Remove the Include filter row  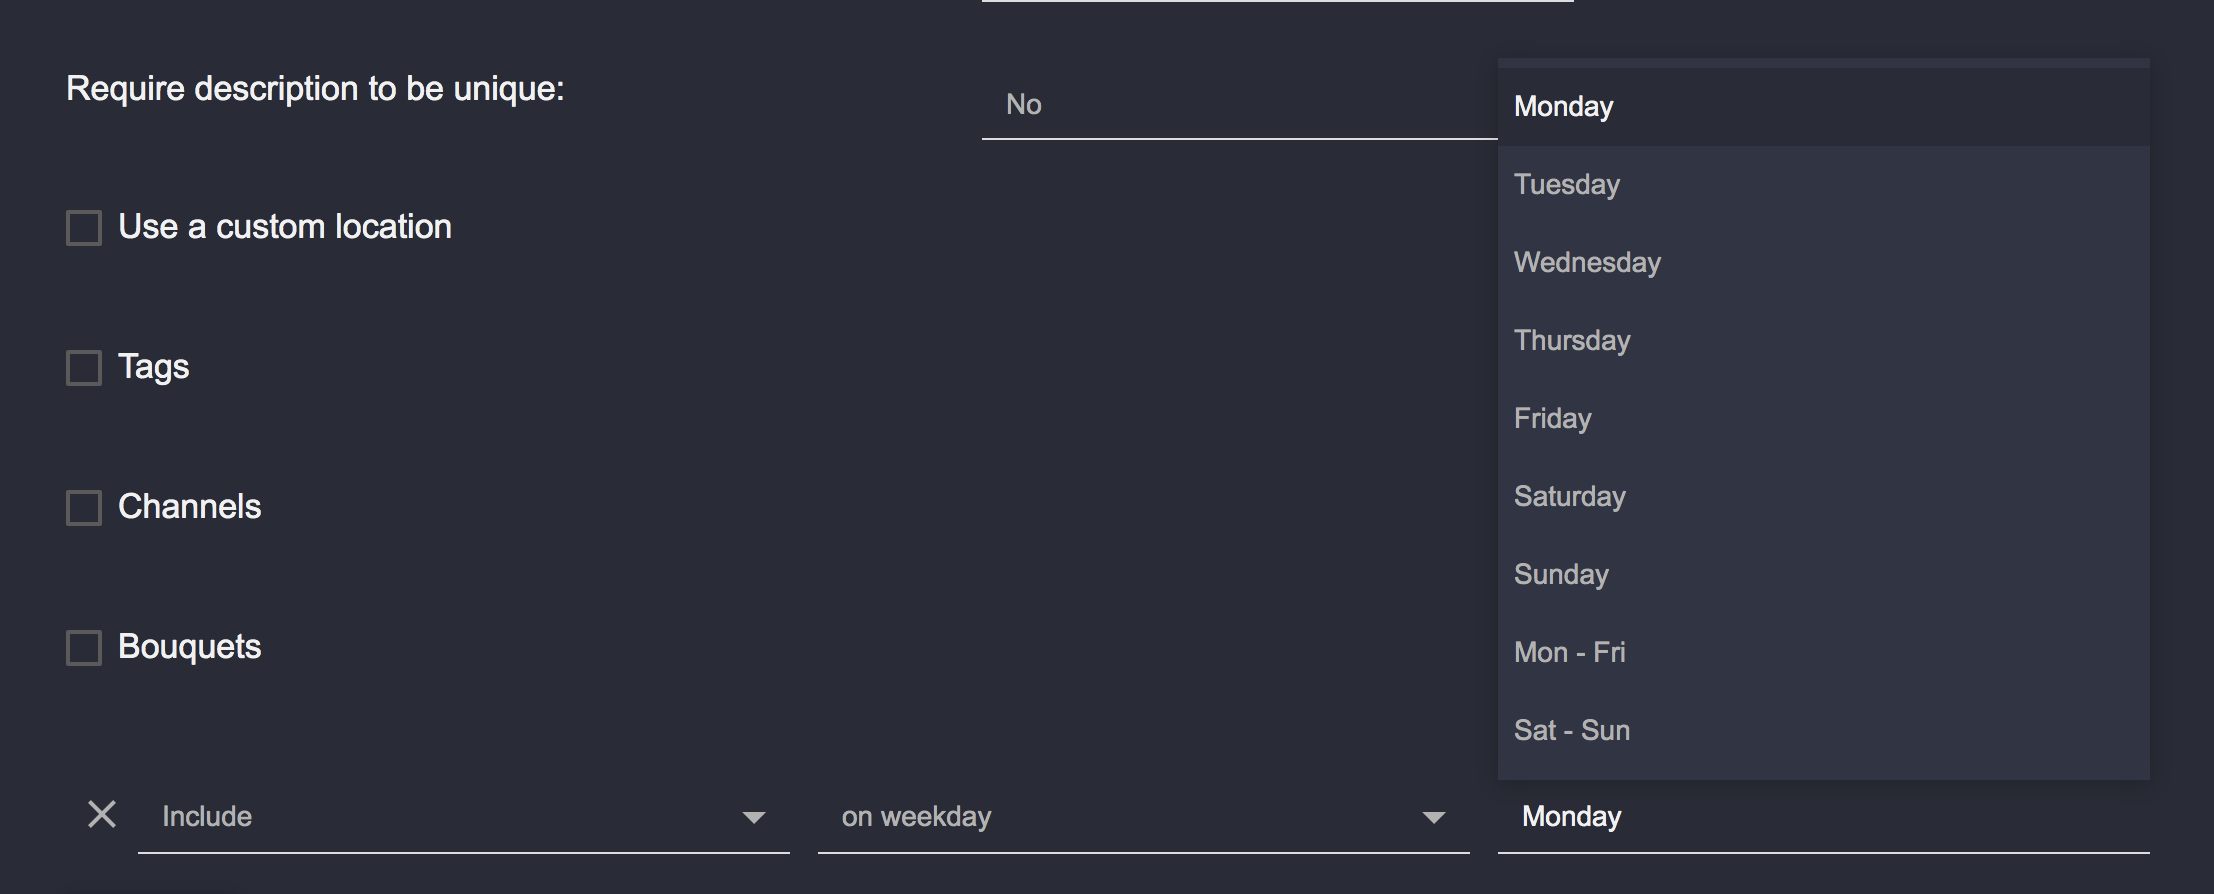pyautogui.click(x=101, y=816)
